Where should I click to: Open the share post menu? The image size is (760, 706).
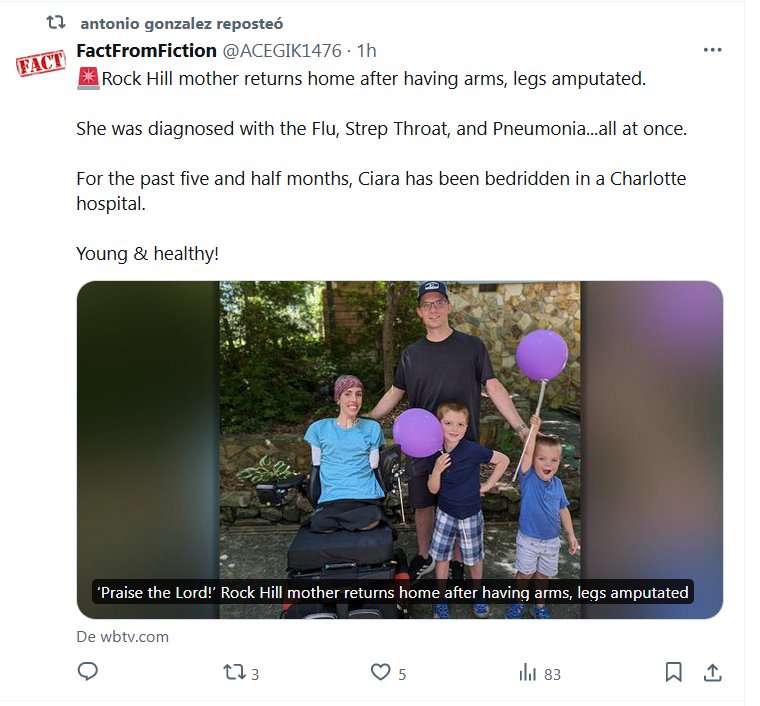712,673
